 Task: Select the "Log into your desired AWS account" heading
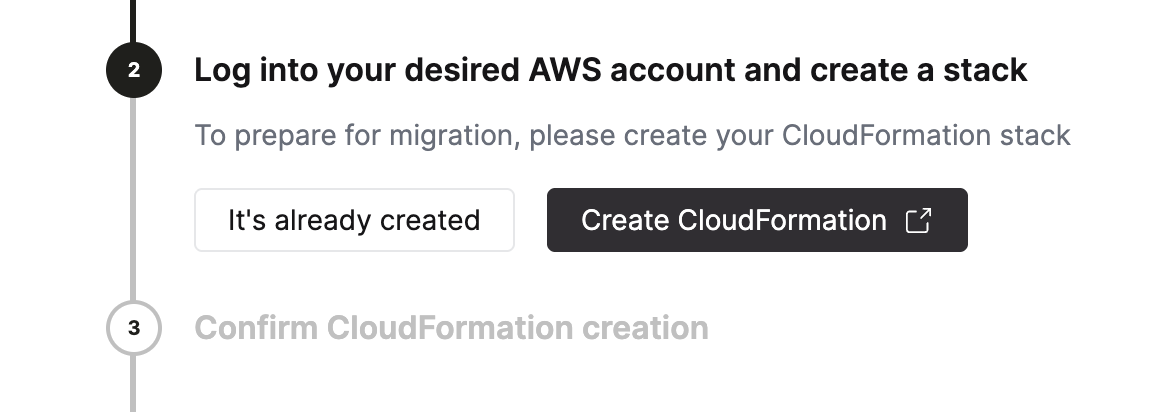[x=610, y=71]
